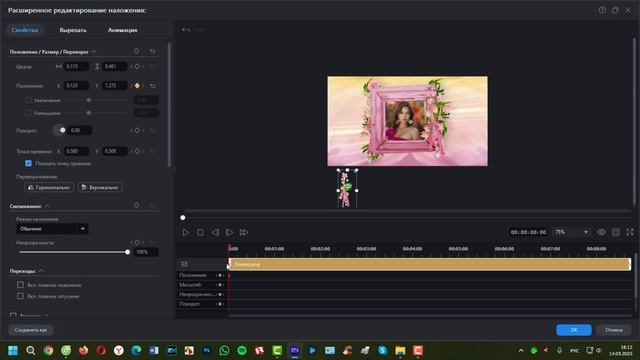Screen dimensions: 640x360
Task: Open Skype from the taskbar
Action: [382, 350]
